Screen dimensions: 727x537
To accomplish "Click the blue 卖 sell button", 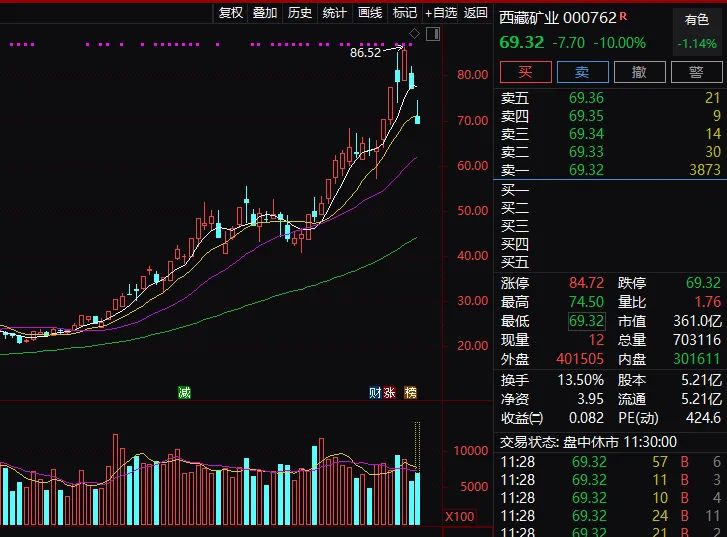I will pos(582,72).
